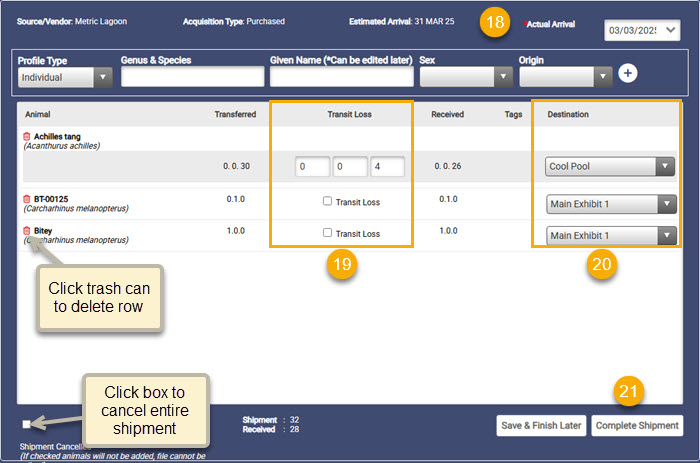
Task: Click the Tags column header
Action: pyautogui.click(x=513, y=114)
